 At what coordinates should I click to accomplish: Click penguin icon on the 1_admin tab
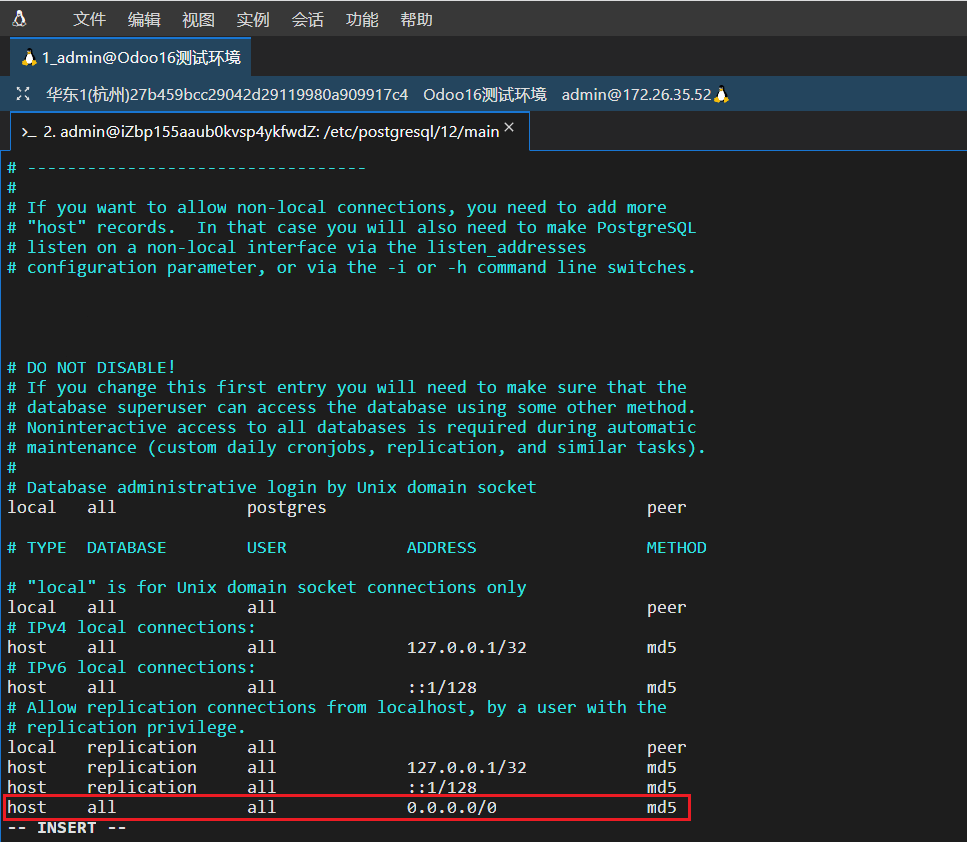tap(28, 57)
